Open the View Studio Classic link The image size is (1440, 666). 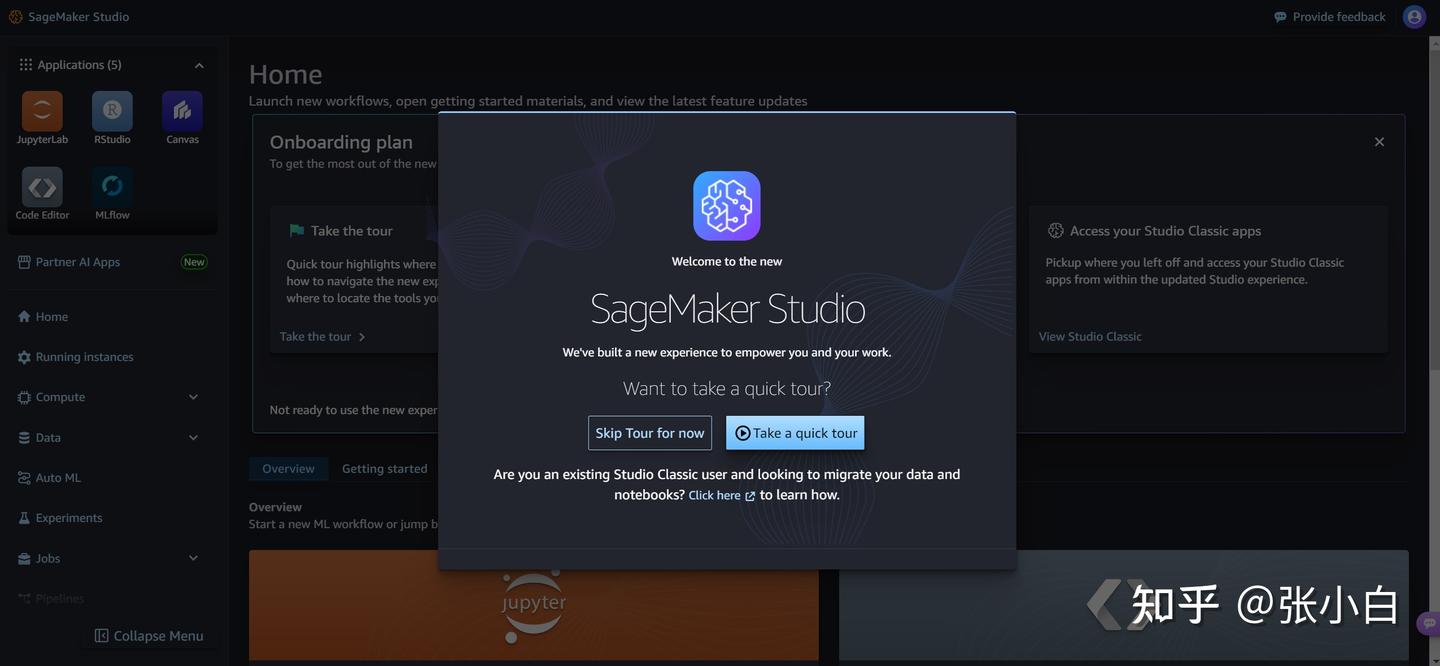[1090, 336]
